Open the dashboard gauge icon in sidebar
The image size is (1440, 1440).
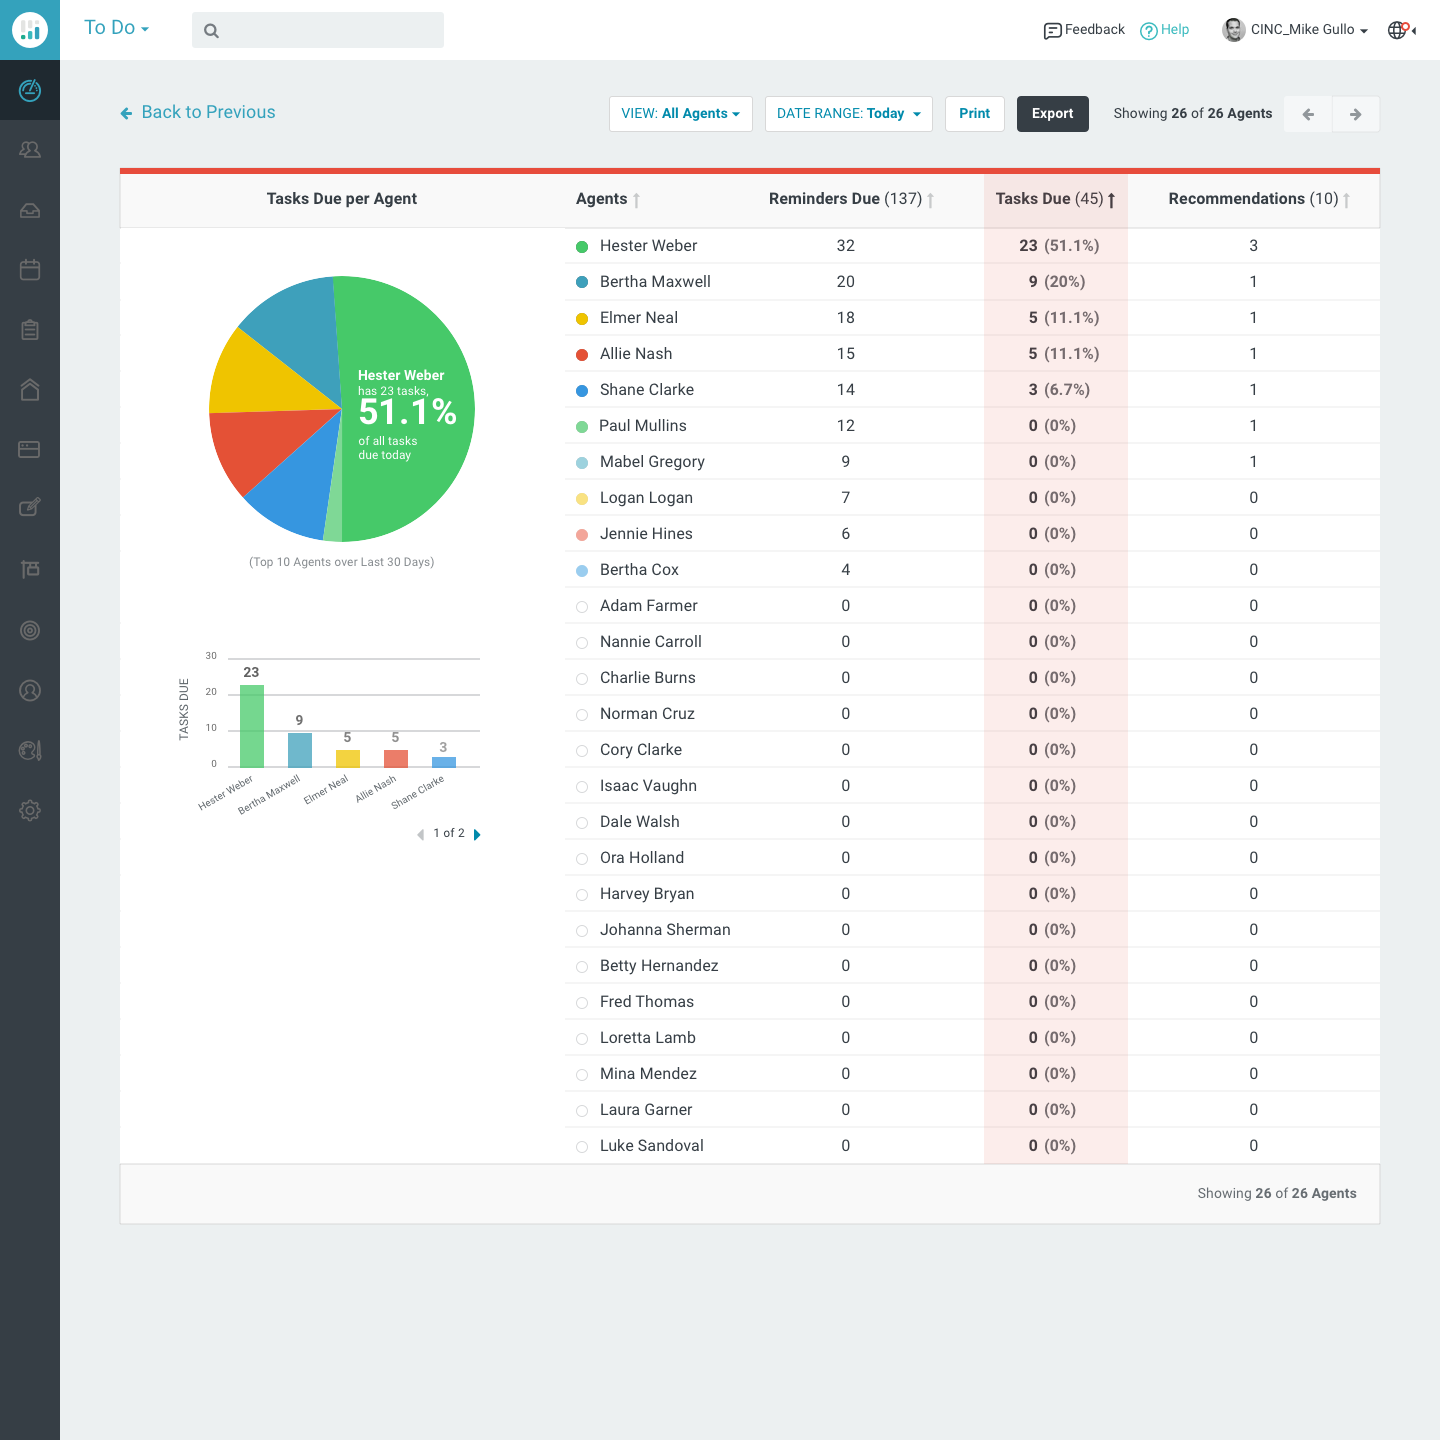[x=30, y=90]
